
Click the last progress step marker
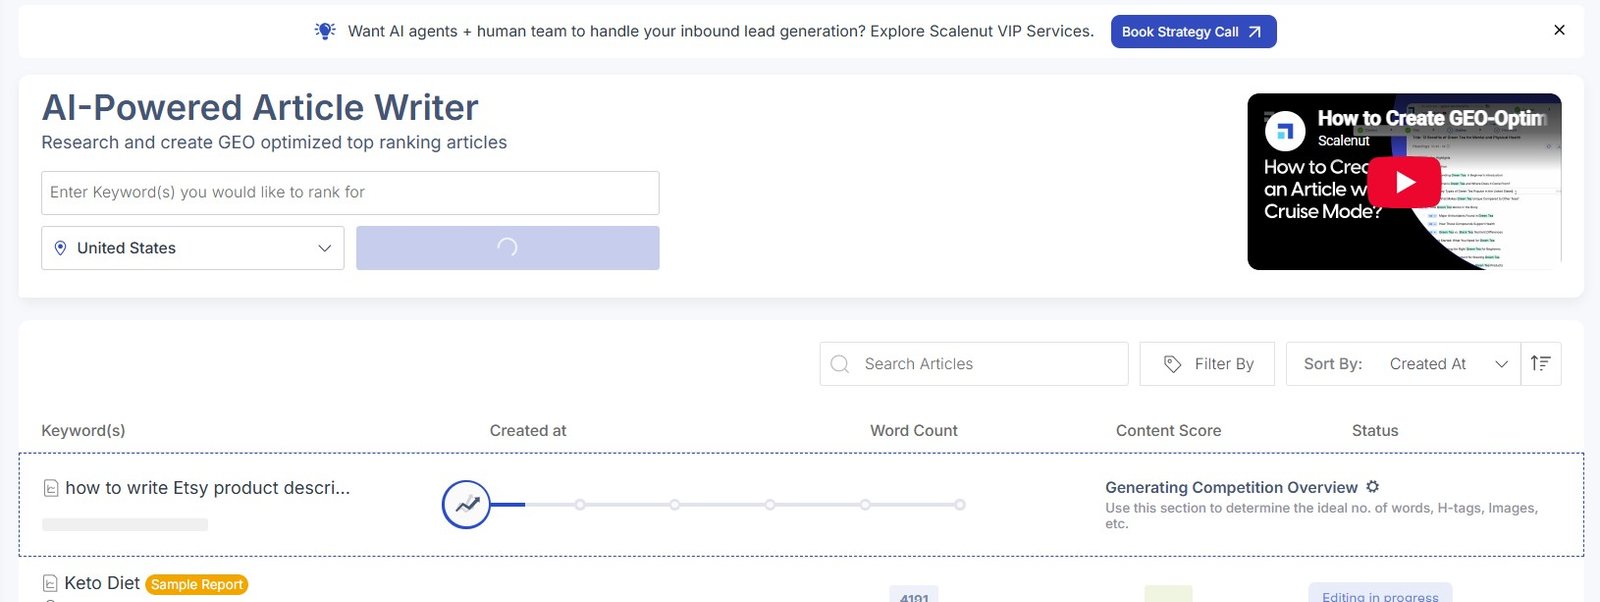(960, 505)
